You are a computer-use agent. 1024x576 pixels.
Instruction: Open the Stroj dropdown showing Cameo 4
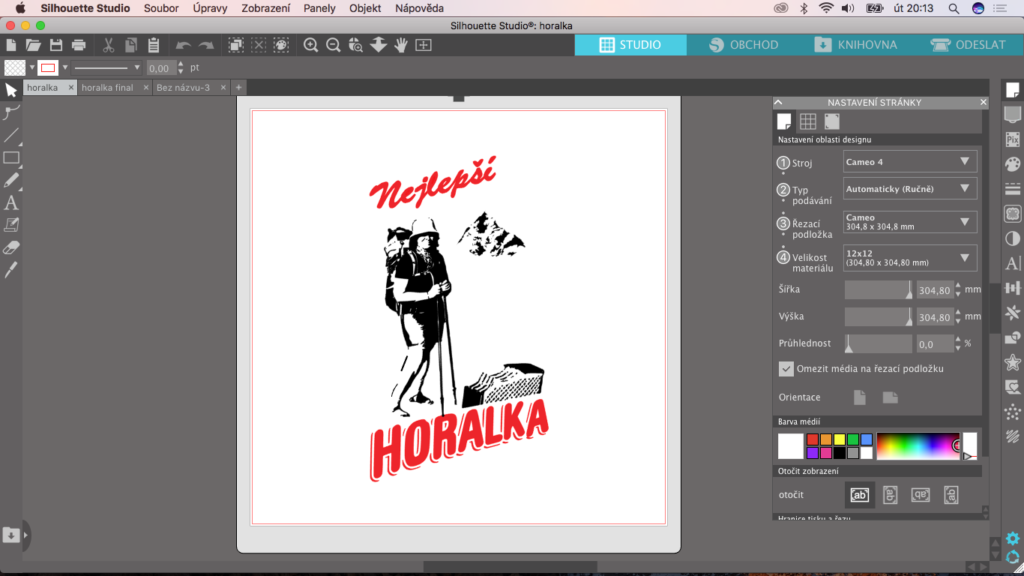[910, 162]
